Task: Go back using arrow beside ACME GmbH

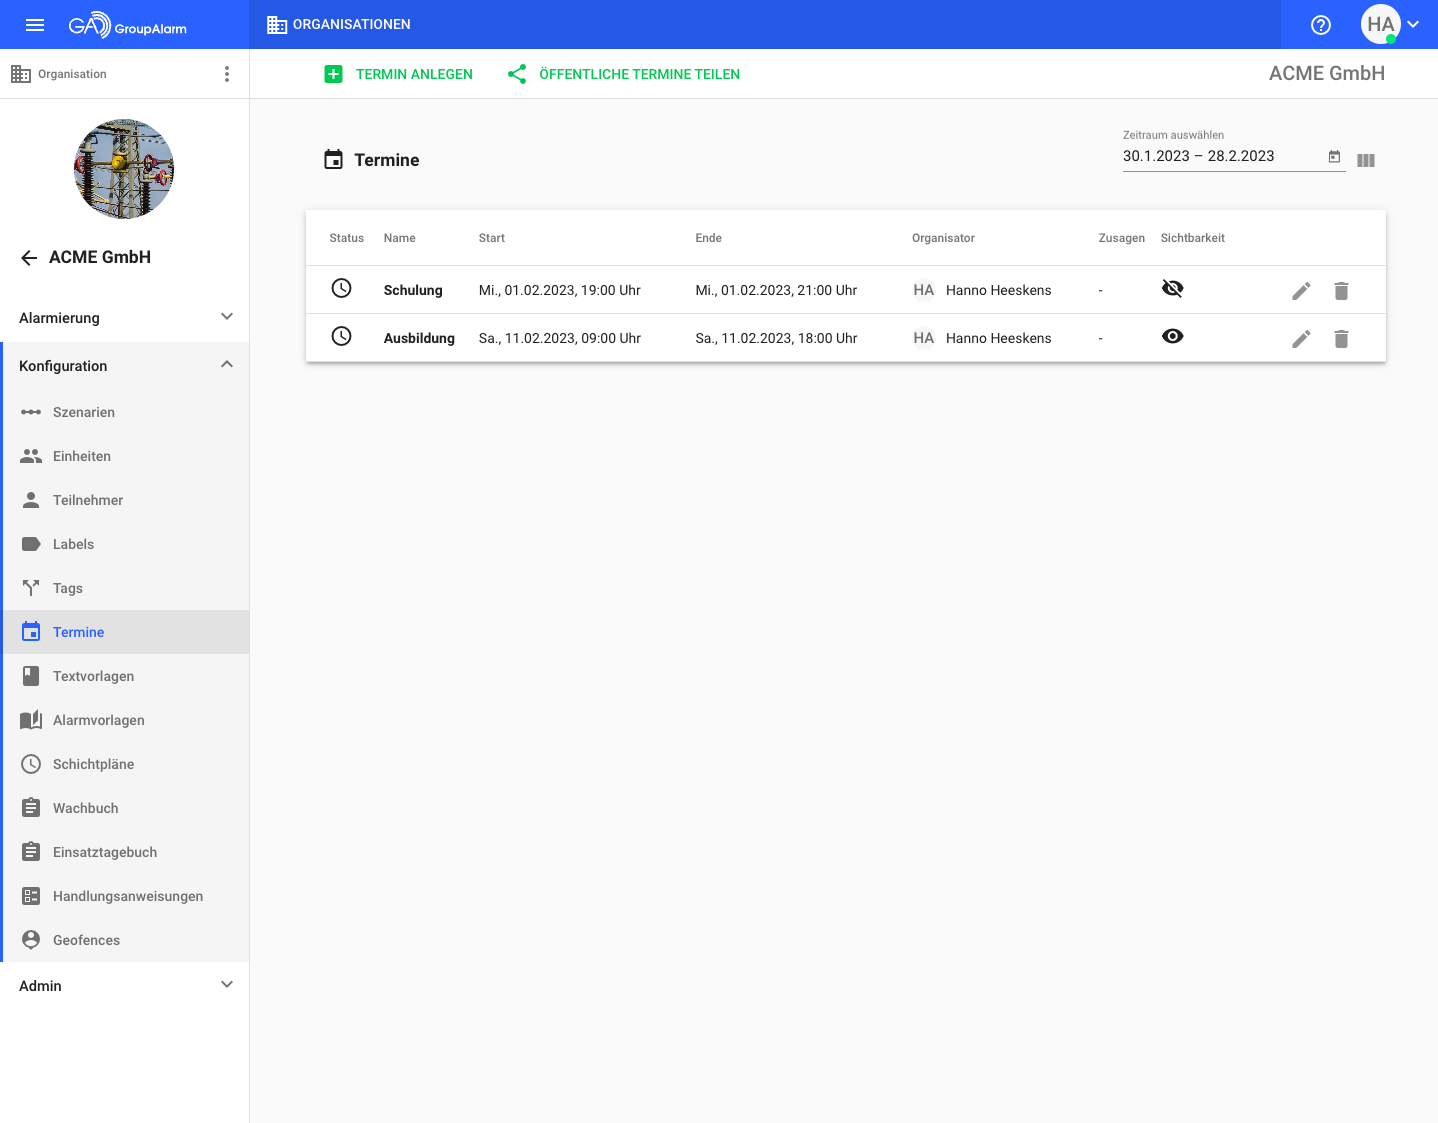Action: point(29,258)
